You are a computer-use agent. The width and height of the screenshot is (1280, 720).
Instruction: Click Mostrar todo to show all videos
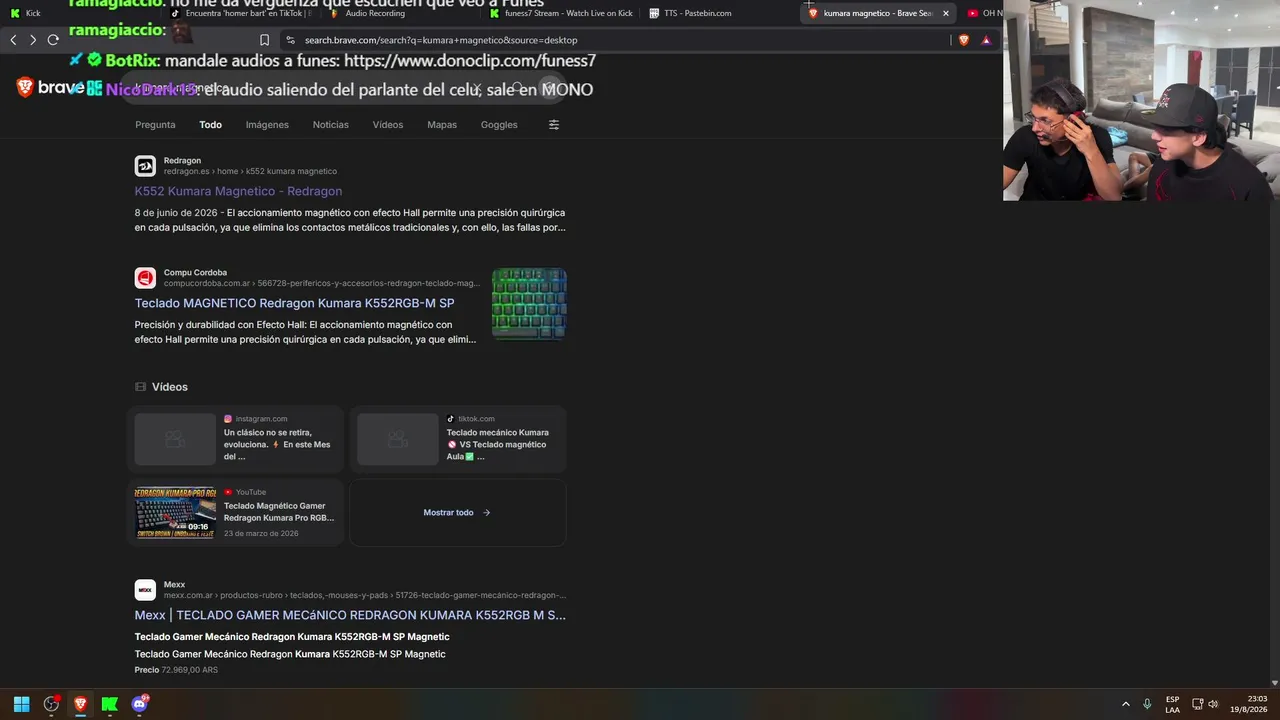[457, 513]
